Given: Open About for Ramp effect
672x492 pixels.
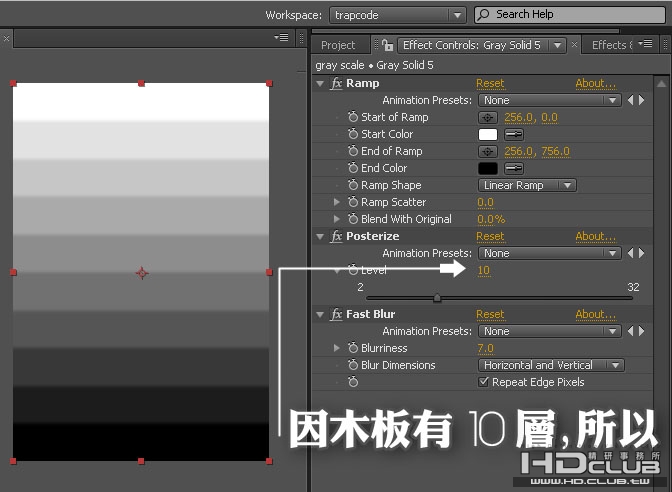Looking at the screenshot, I should click(x=595, y=83).
